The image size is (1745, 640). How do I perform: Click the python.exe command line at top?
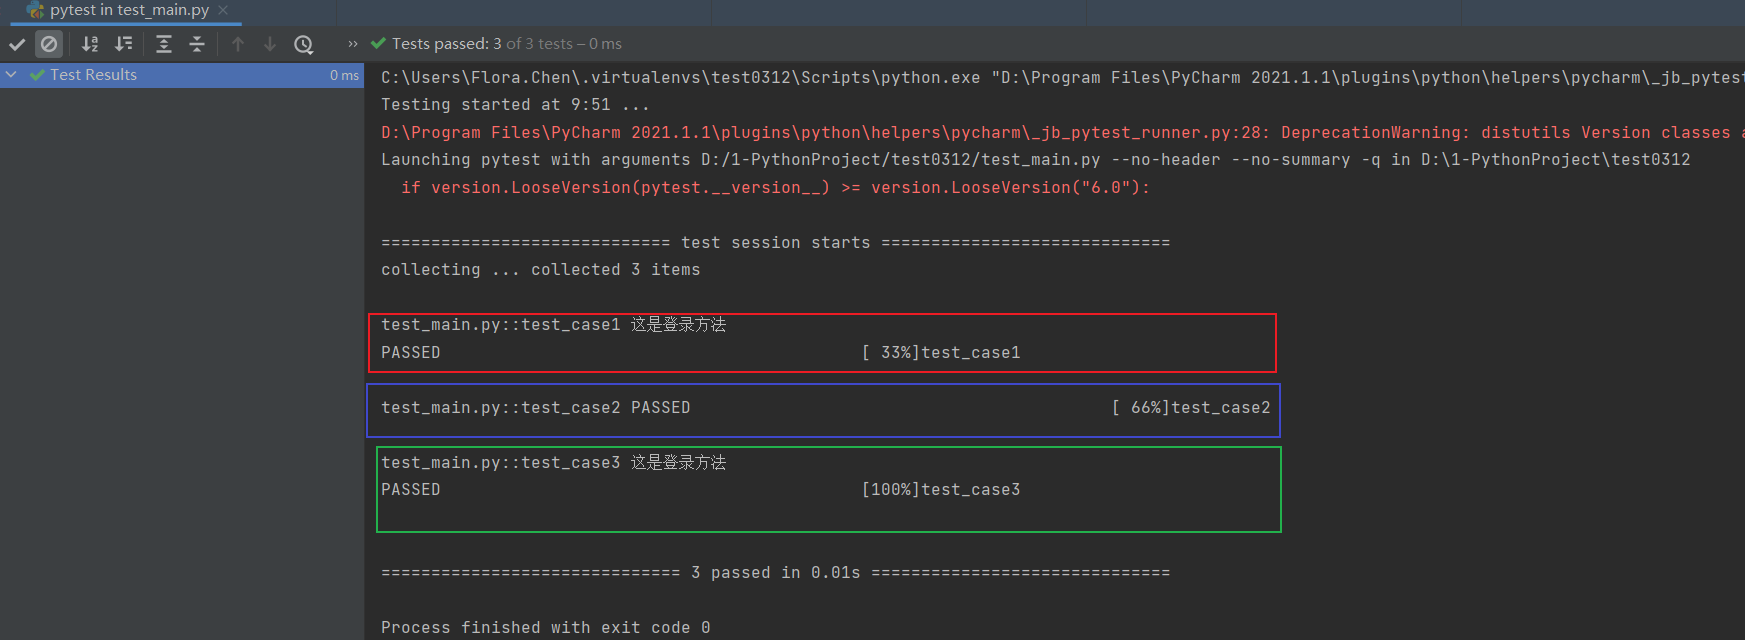tap(1062, 78)
